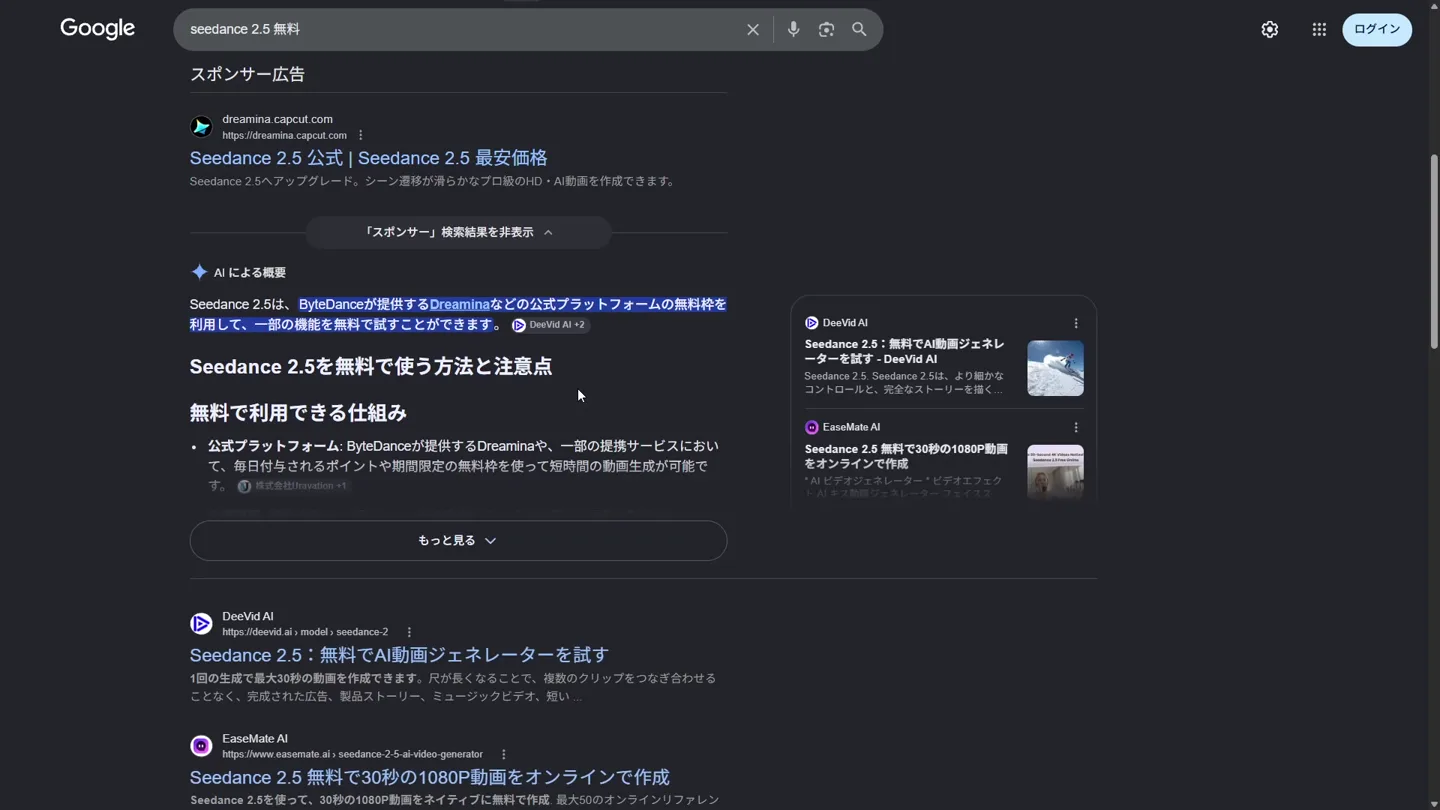The image size is (1440, 810).
Task: Click the easemate.ai seedance-2-5-ai-video-generator breadcrumb
Action: point(352,754)
